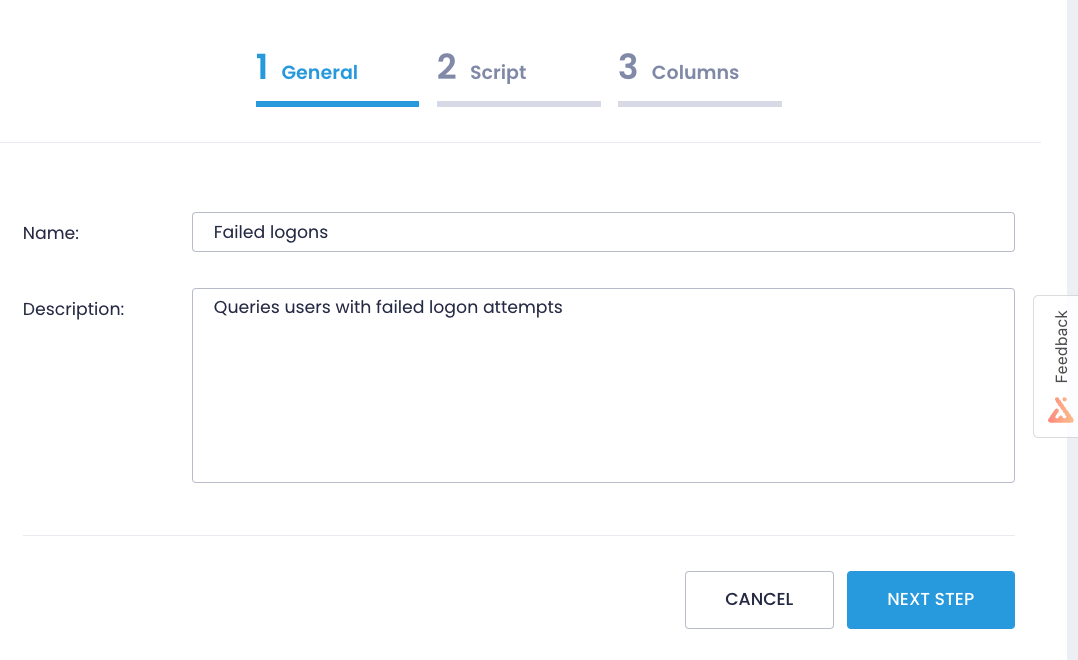Click the Script step label text
The height and width of the screenshot is (660, 1078).
click(x=497, y=72)
